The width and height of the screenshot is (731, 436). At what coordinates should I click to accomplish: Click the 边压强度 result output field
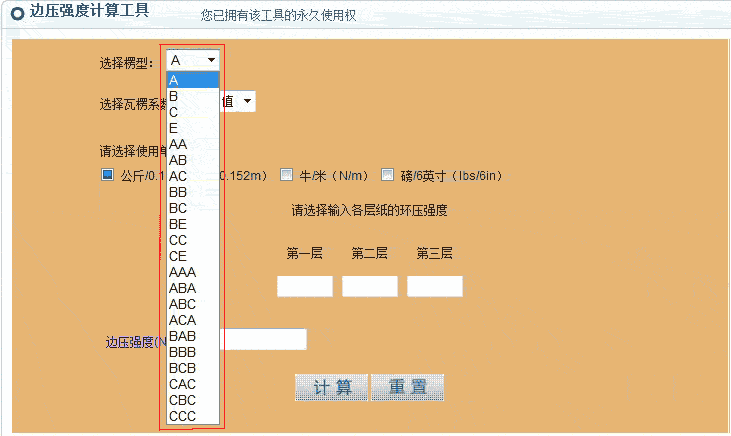coord(263,340)
